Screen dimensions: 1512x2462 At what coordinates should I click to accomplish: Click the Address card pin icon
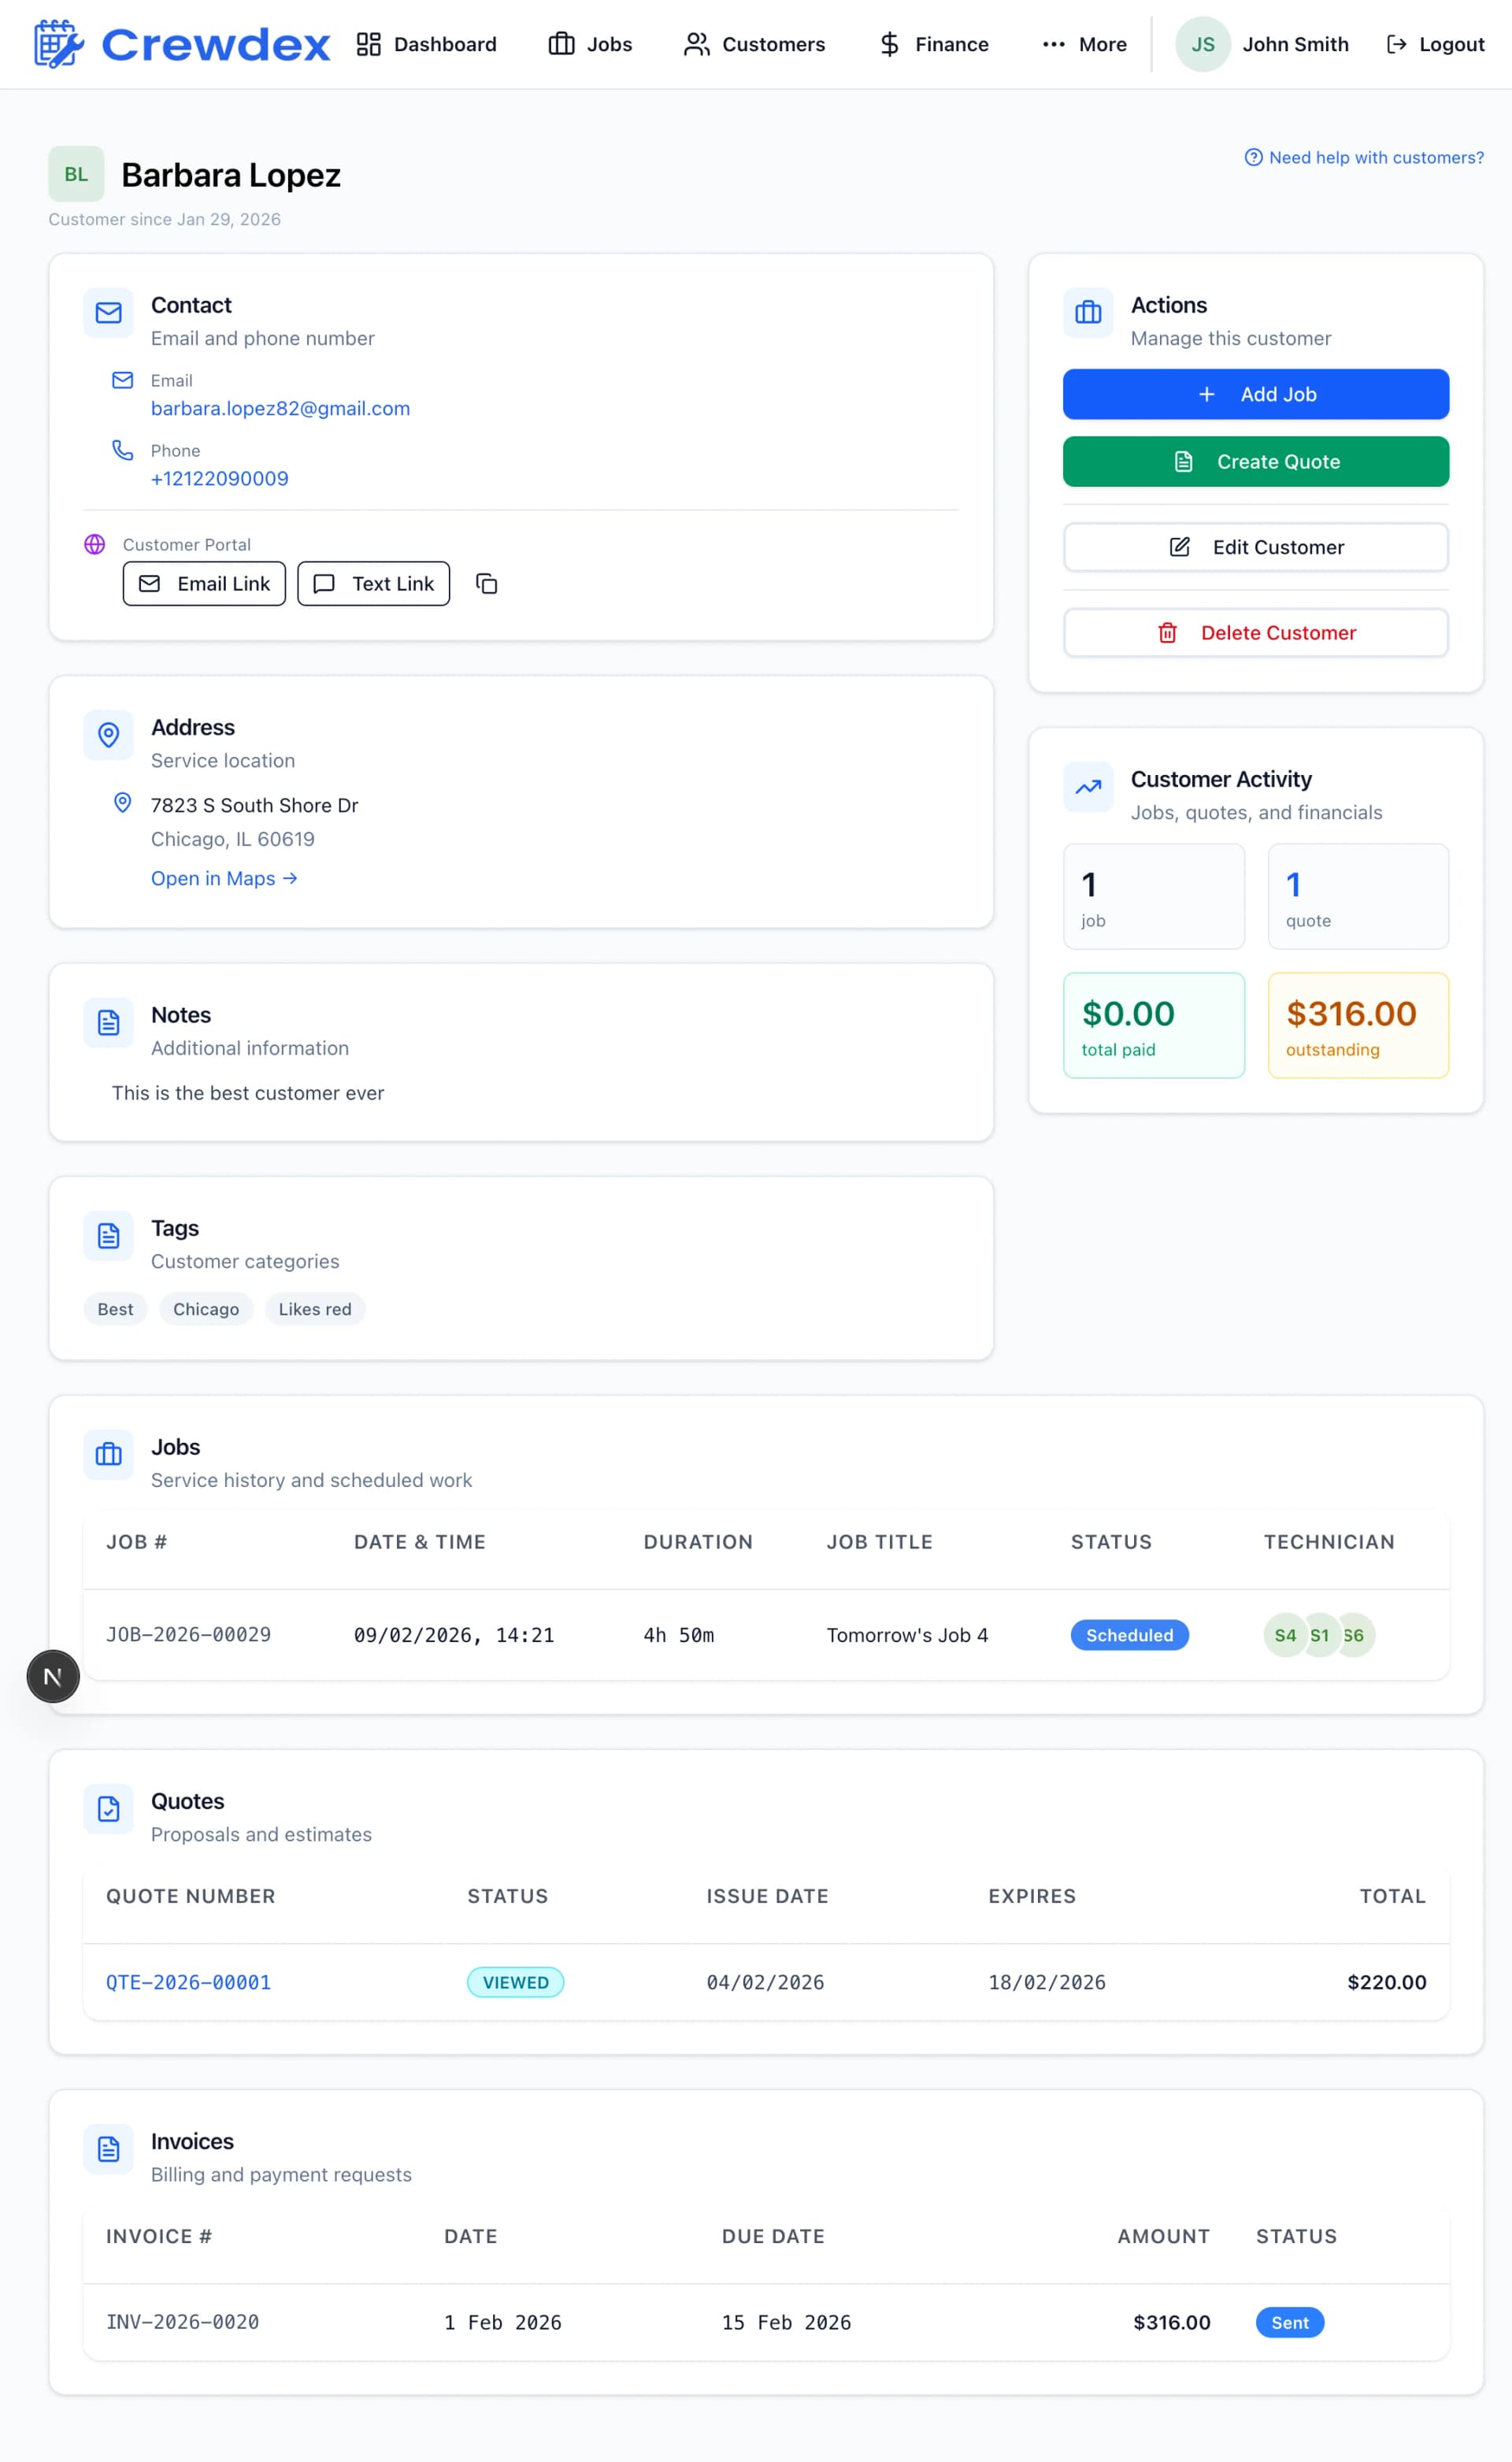point(109,735)
